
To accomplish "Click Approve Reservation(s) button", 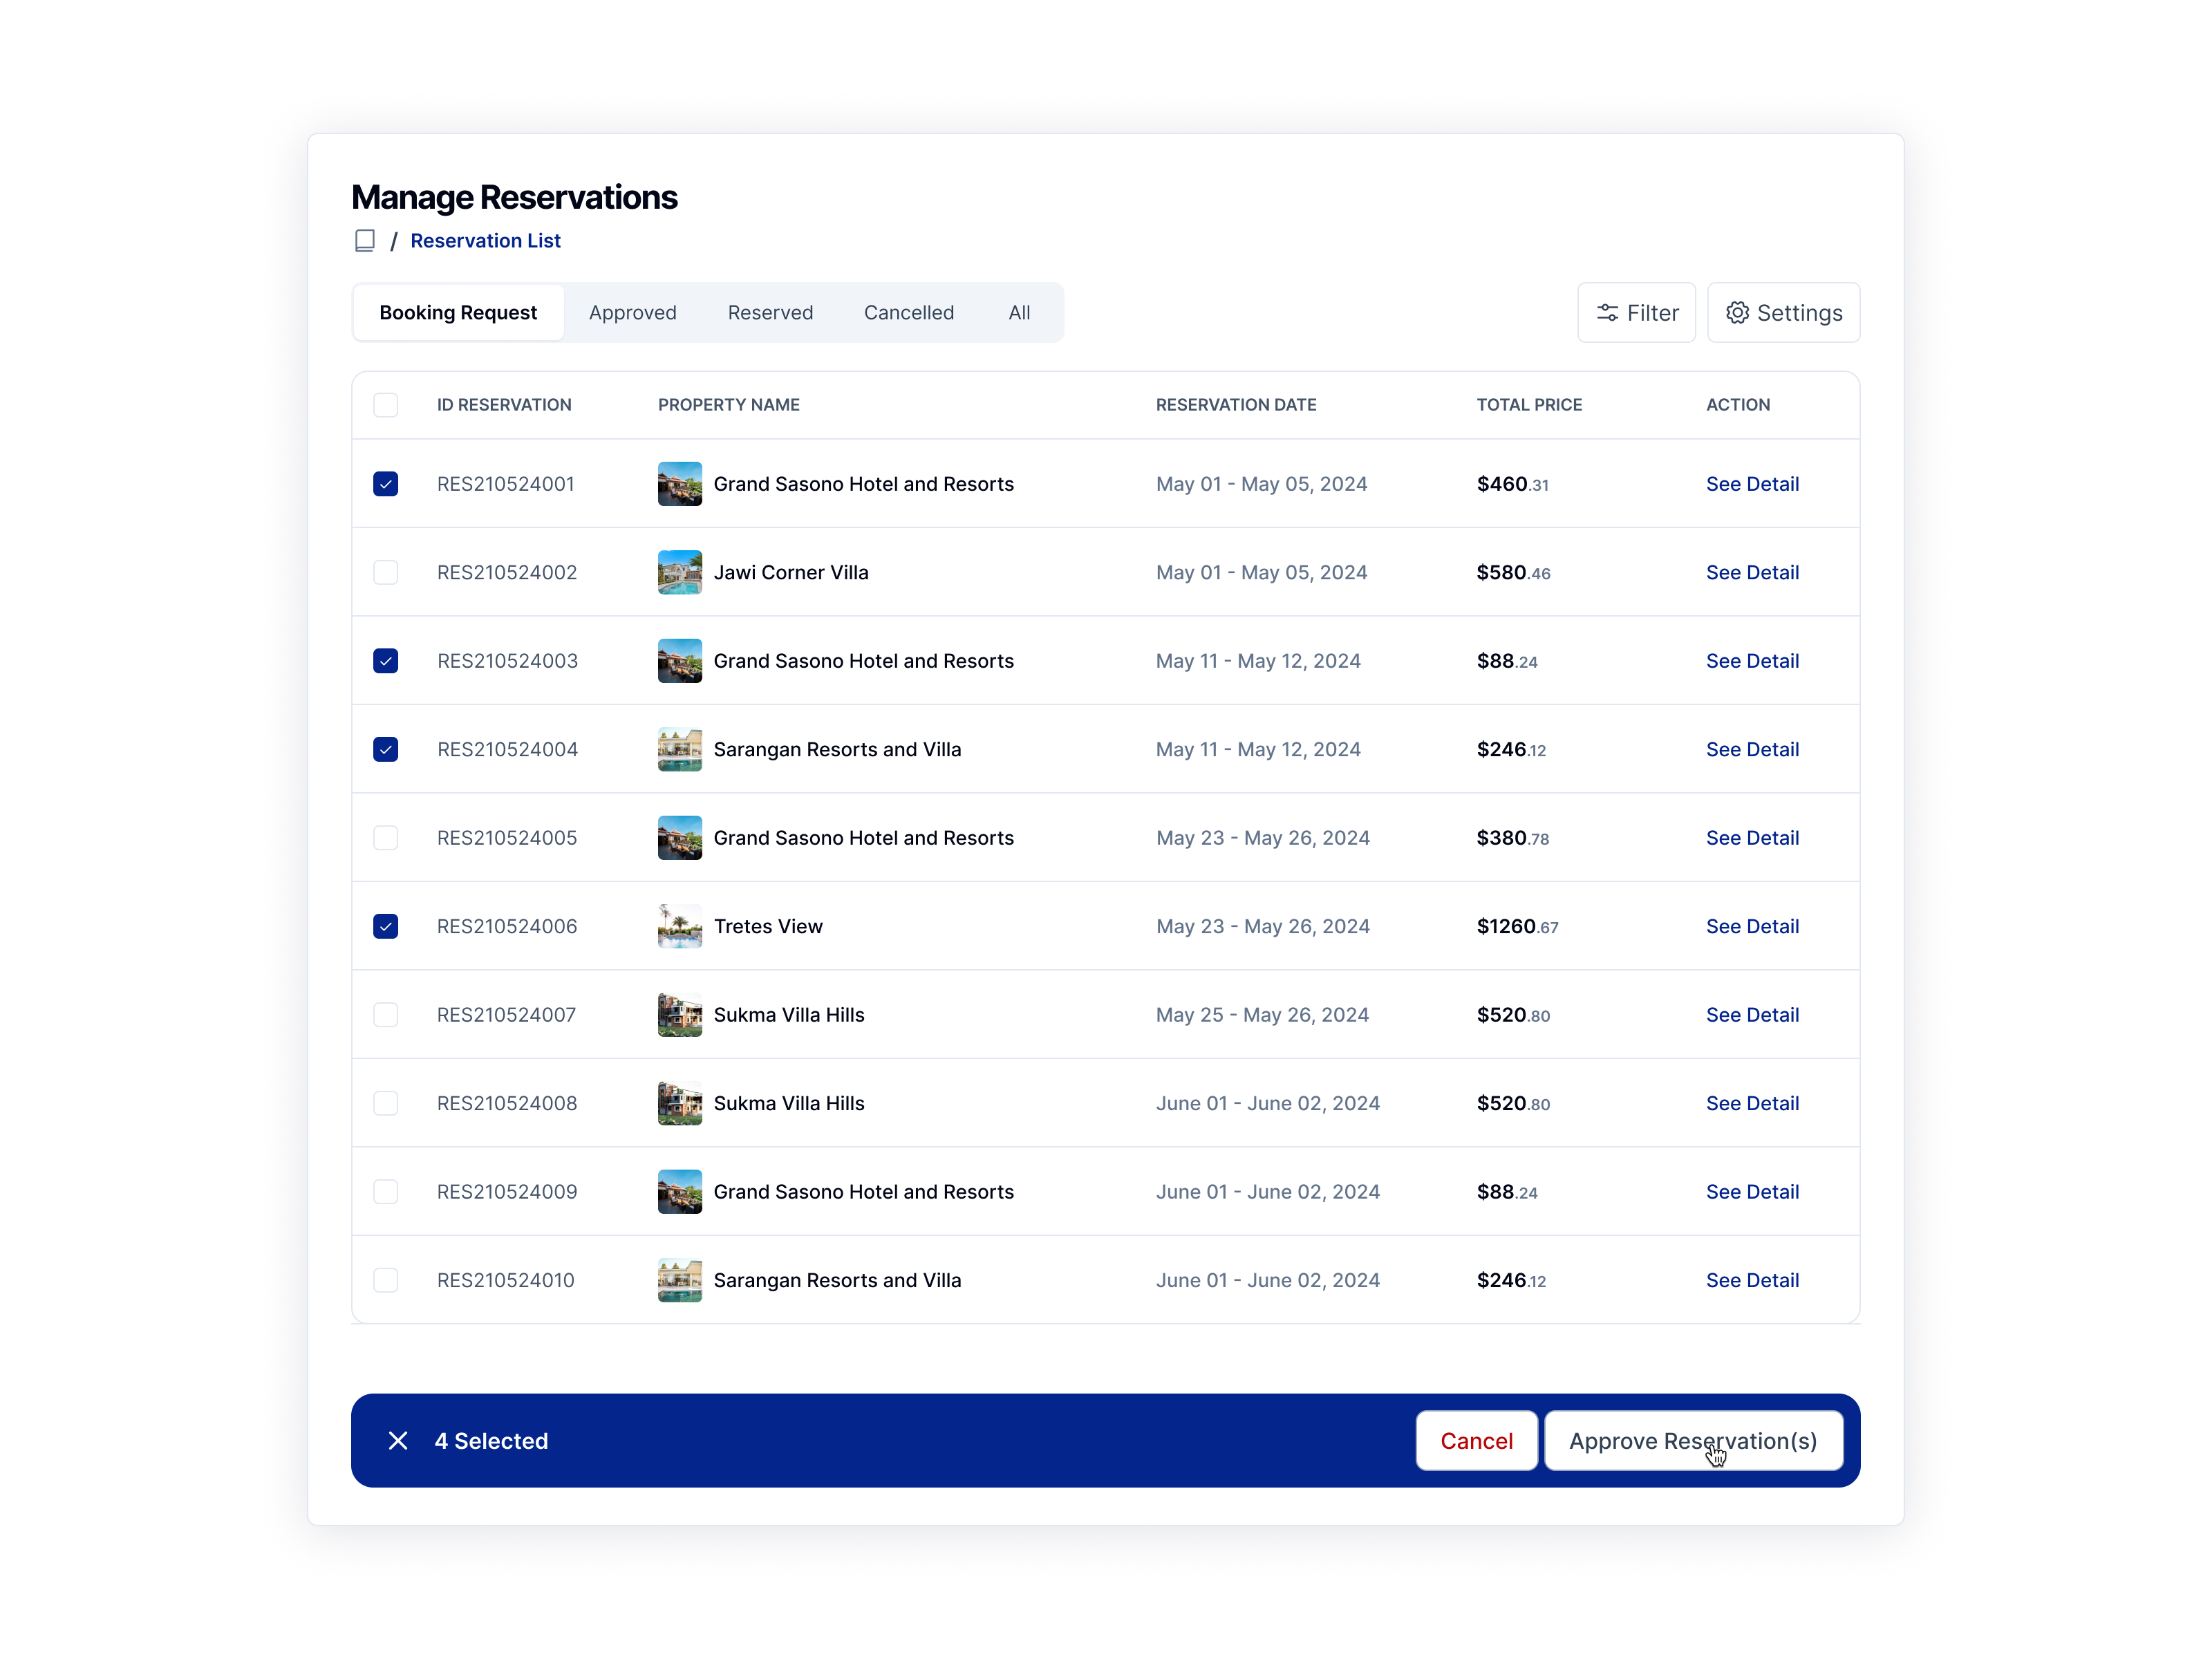I will coord(1695,1440).
